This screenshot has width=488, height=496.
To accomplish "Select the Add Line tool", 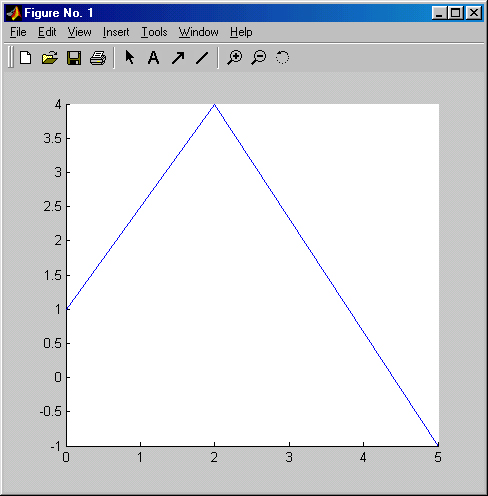I will tap(202, 58).
